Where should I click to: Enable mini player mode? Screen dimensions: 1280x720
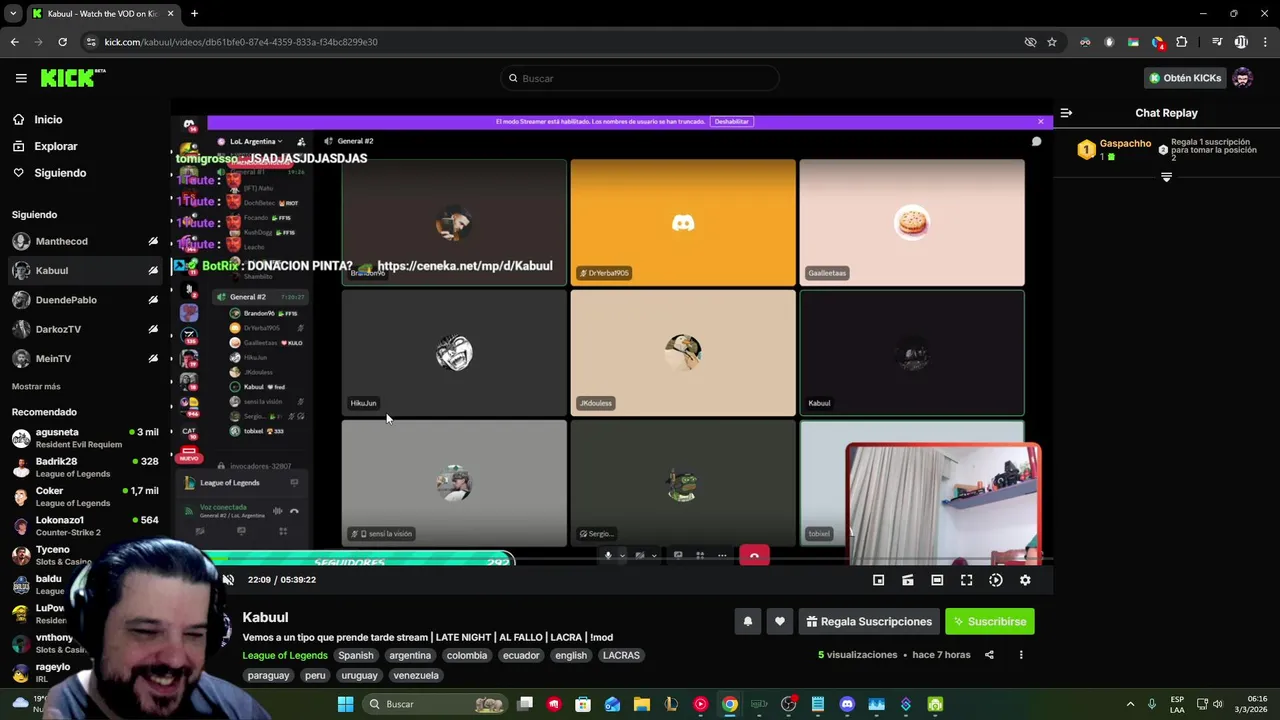tap(878, 580)
